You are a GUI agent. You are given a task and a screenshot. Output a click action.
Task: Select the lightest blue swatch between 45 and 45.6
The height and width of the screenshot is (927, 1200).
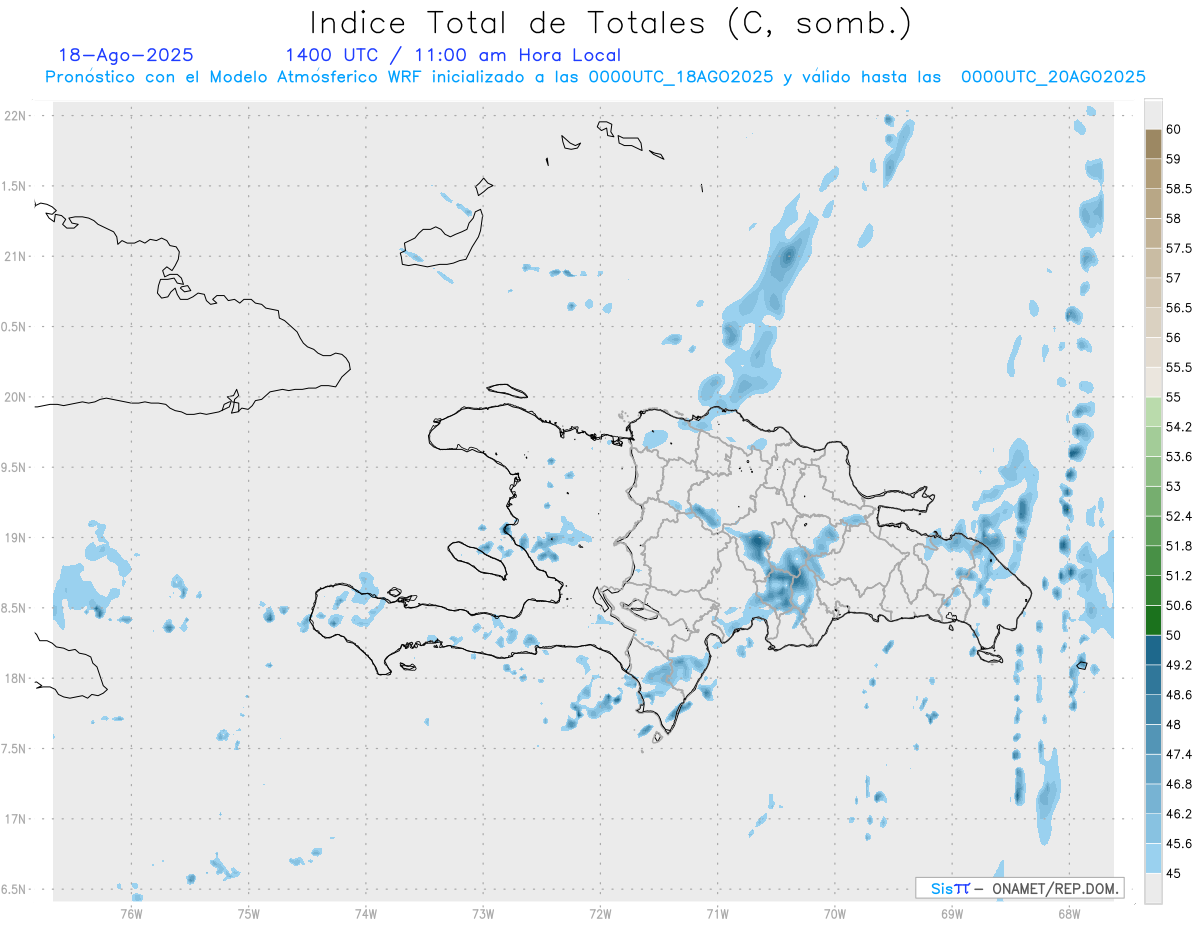coord(1153,858)
